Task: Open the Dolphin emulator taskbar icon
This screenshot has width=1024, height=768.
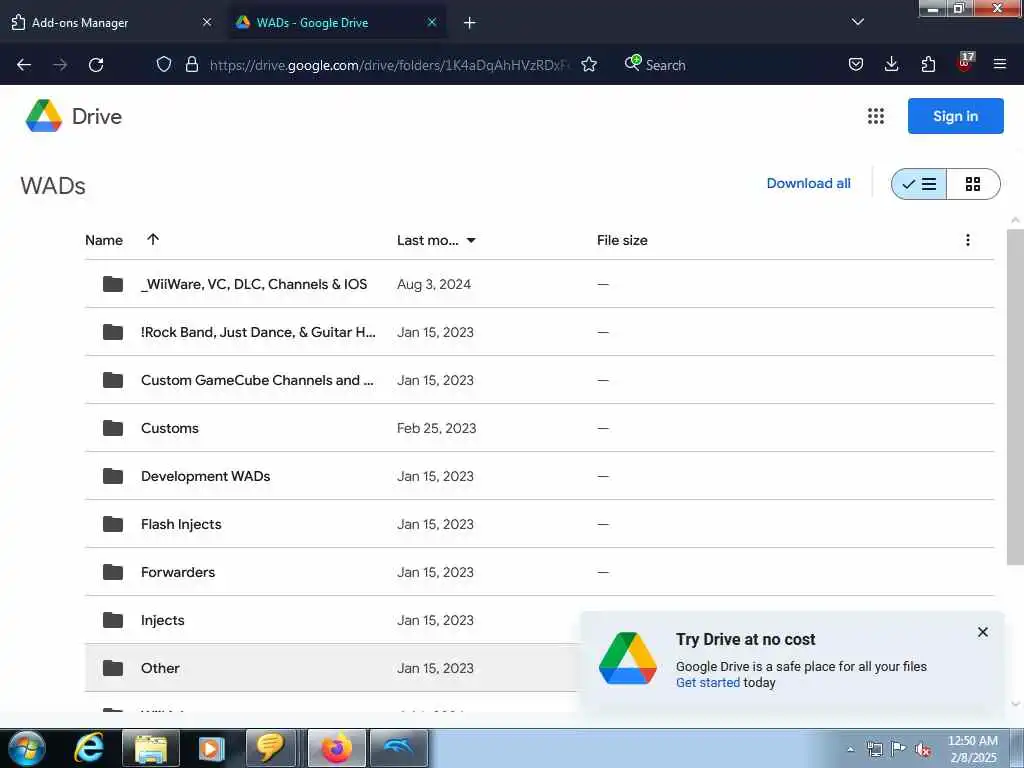Action: tap(399, 748)
